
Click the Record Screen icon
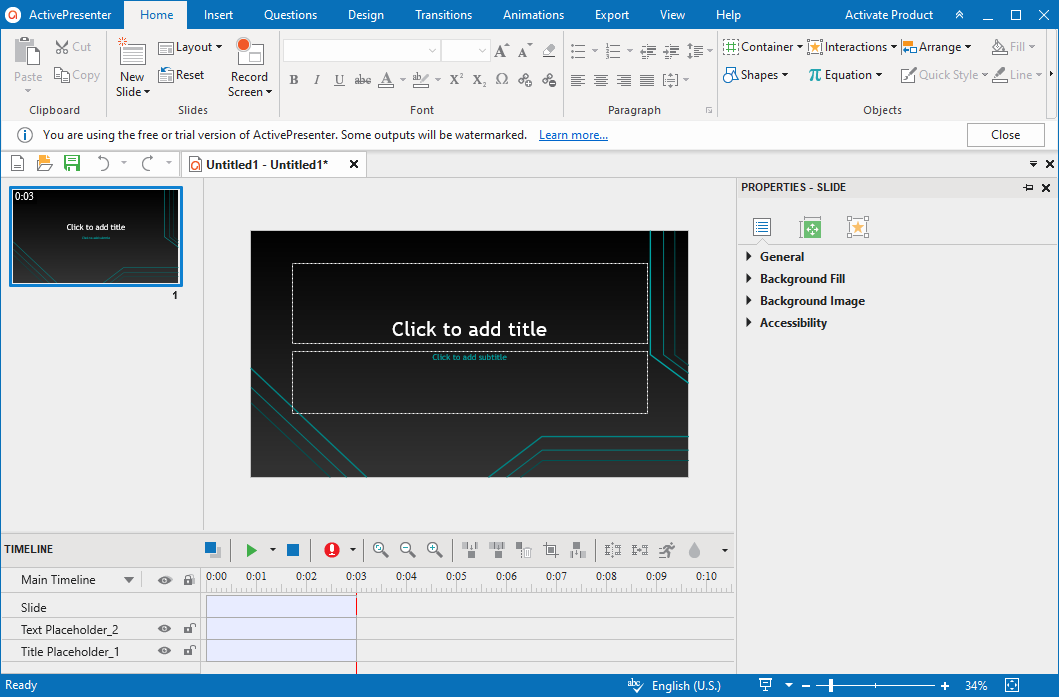[249, 52]
